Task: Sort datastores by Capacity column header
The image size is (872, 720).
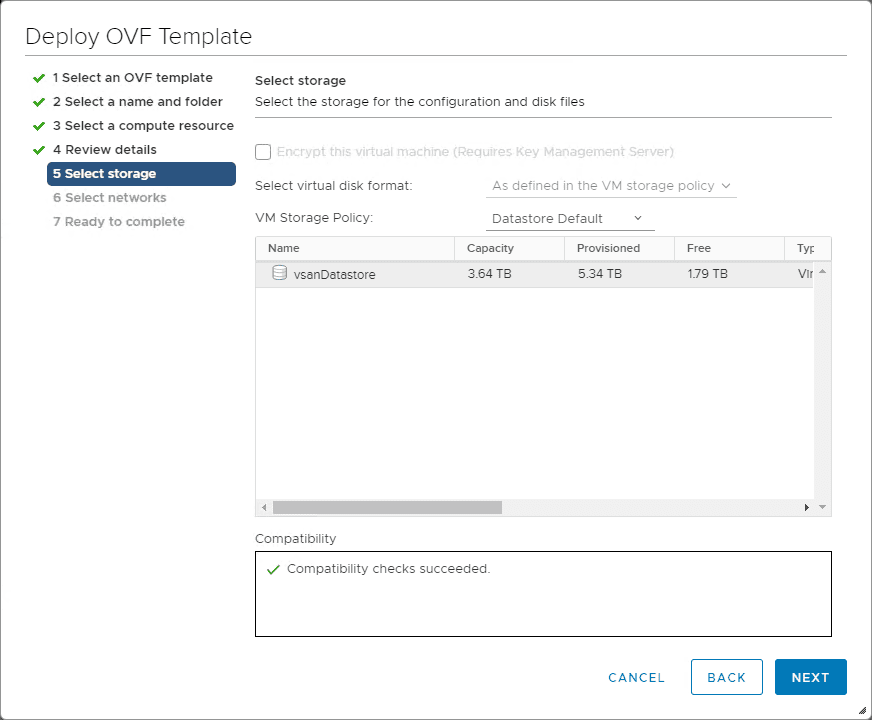Action: (490, 248)
